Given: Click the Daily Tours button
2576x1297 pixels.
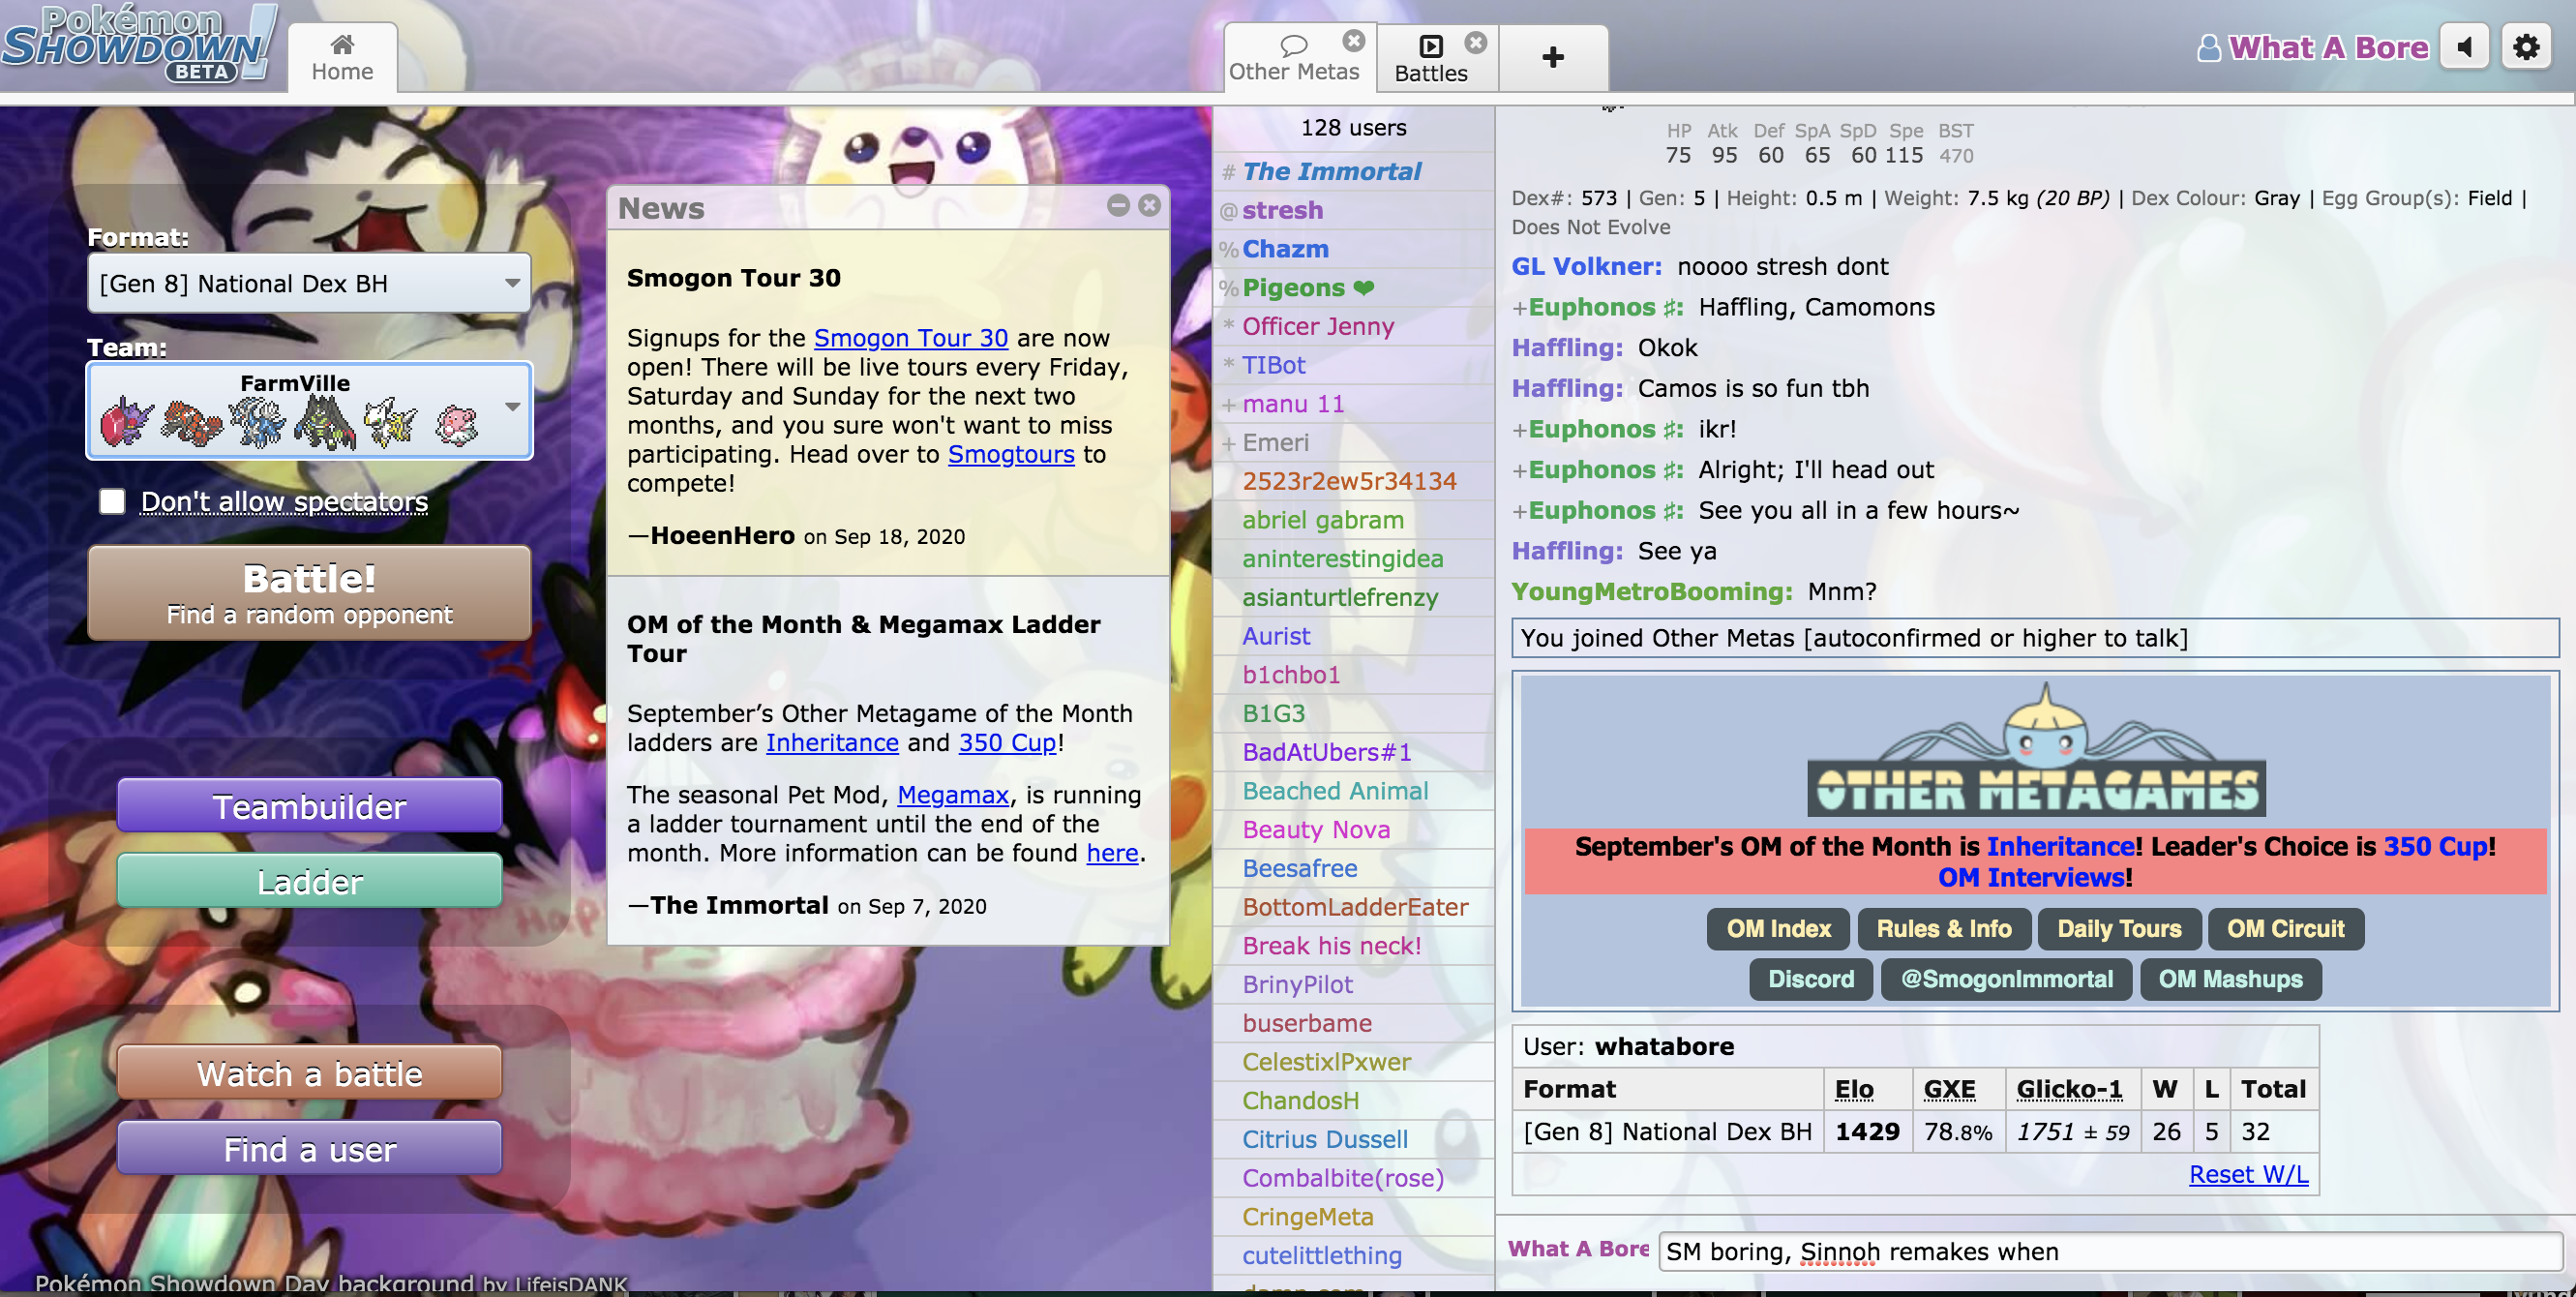Looking at the screenshot, I should click(2118, 928).
